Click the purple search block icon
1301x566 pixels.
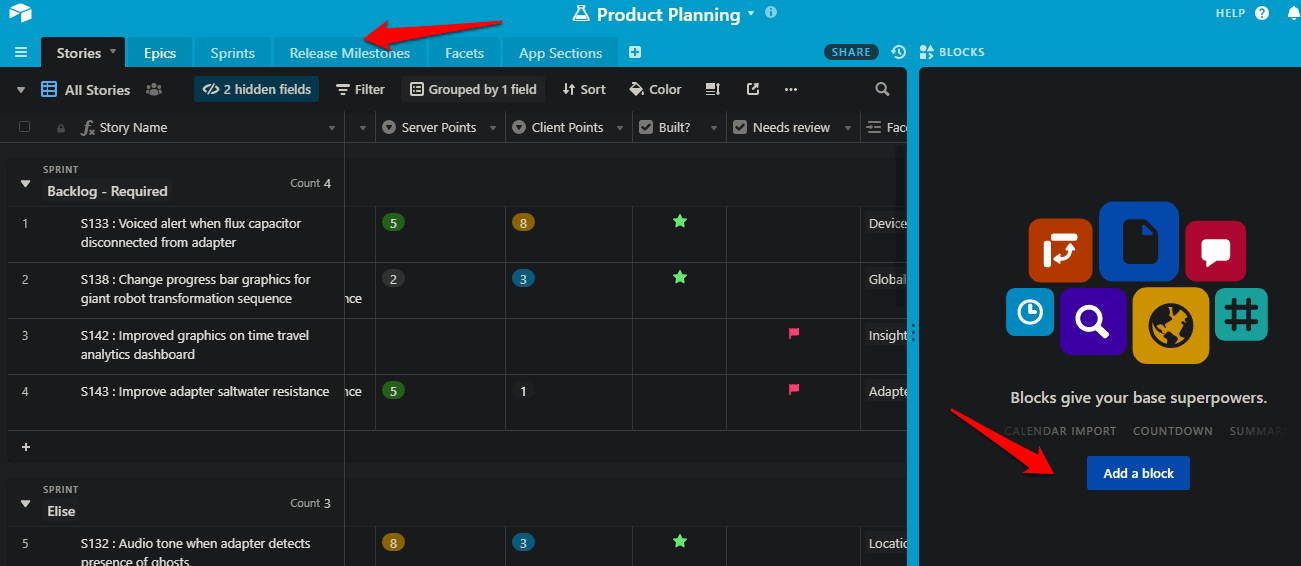click(x=1093, y=322)
